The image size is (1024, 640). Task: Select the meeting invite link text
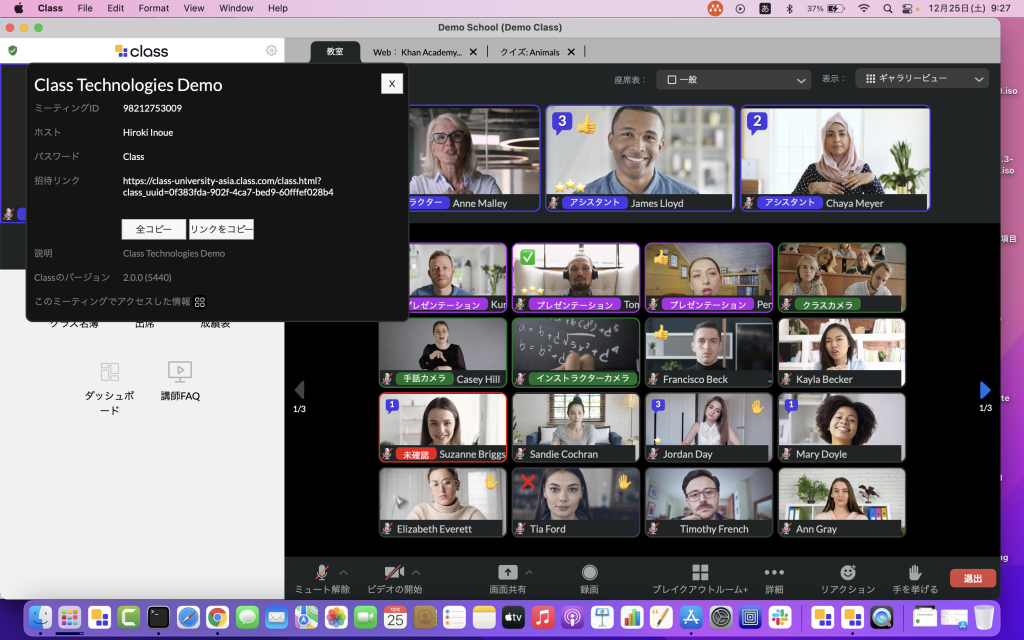click(x=228, y=187)
